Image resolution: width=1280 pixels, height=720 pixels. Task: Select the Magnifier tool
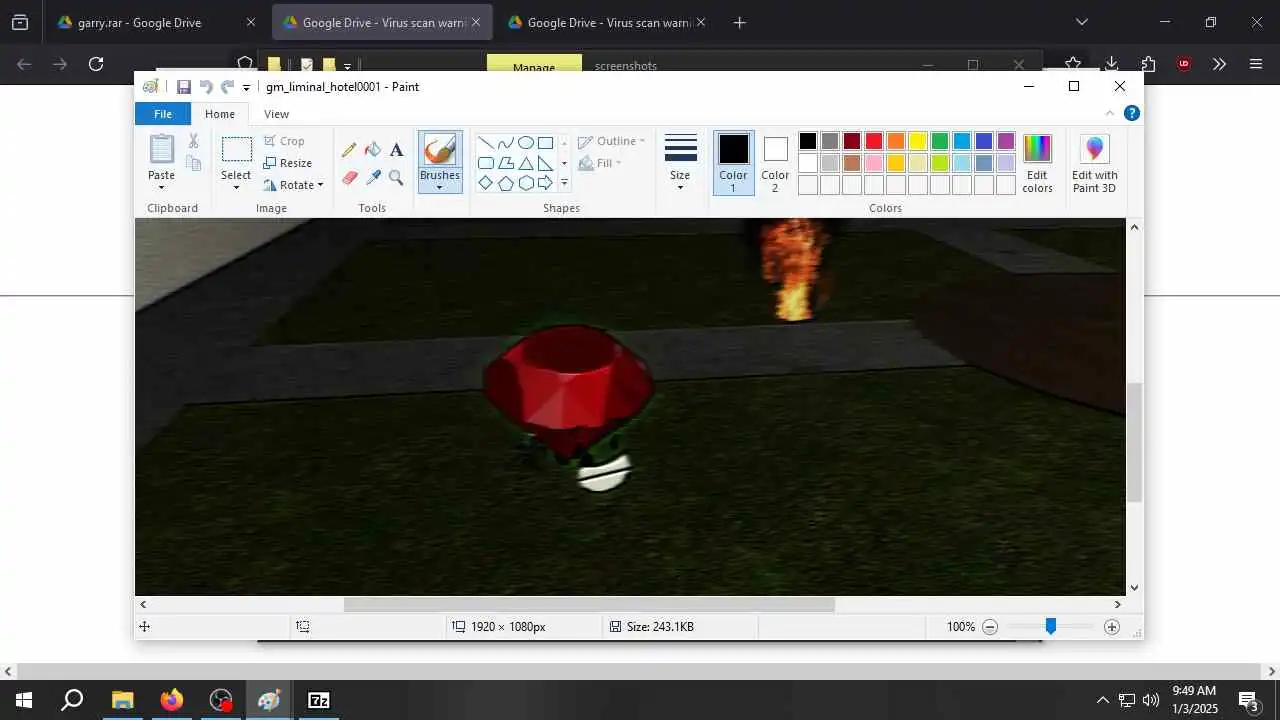(x=396, y=178)
